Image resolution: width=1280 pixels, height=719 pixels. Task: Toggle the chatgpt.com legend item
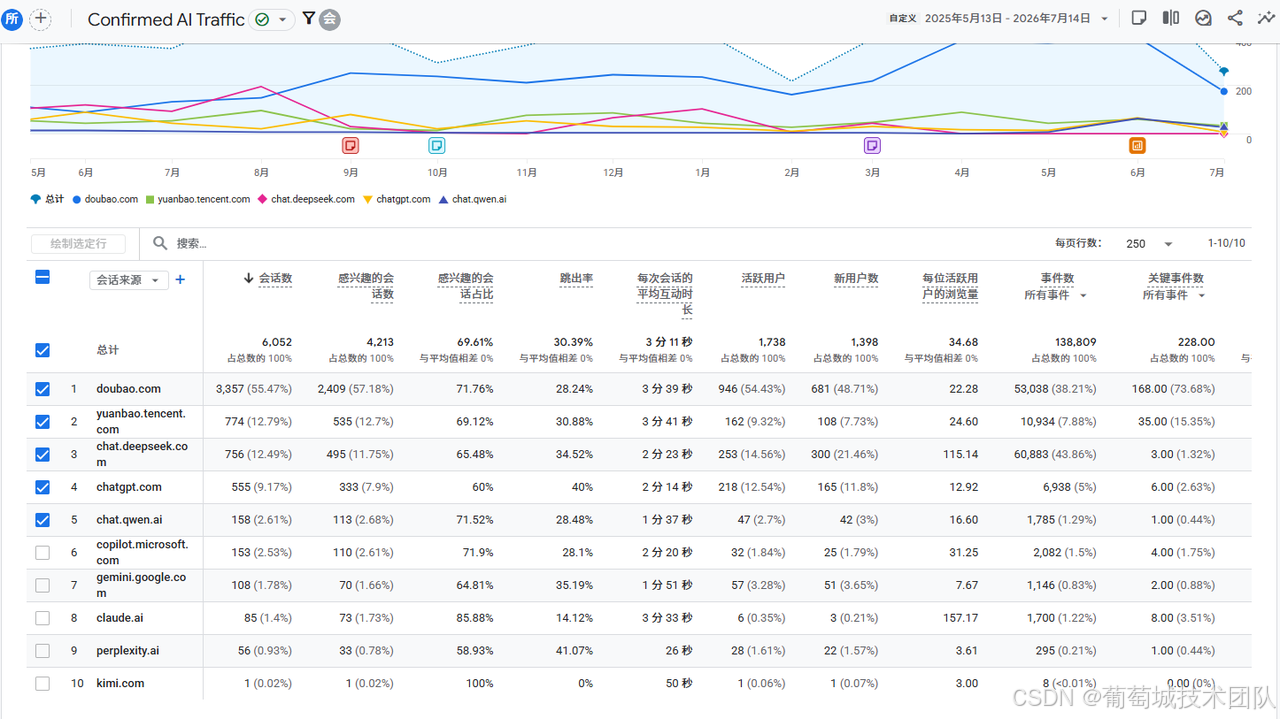coord(397,199)
